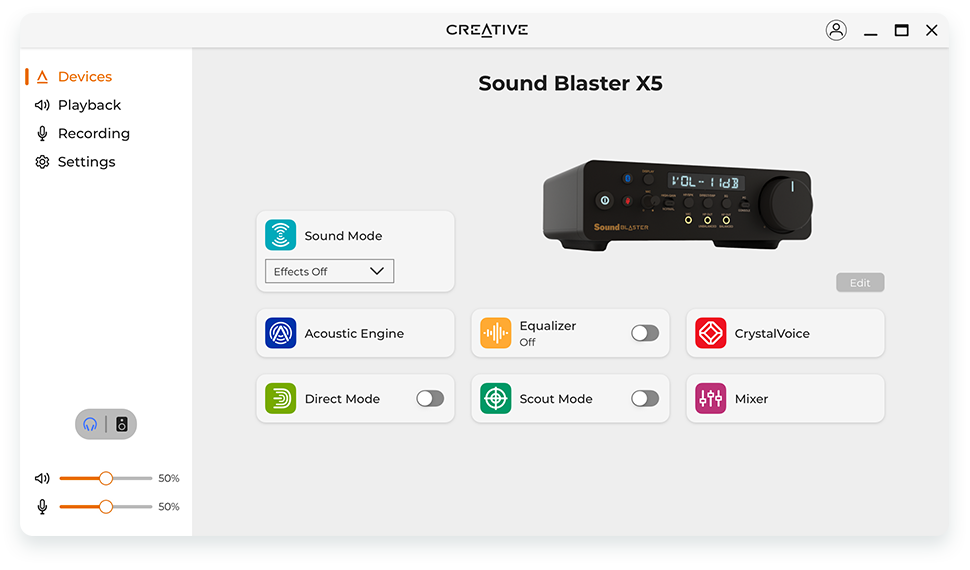The width and height of the screenshot is (970, 570).
Task: Click the Sound Mode teal icon
Action: [x=281, y=236]
